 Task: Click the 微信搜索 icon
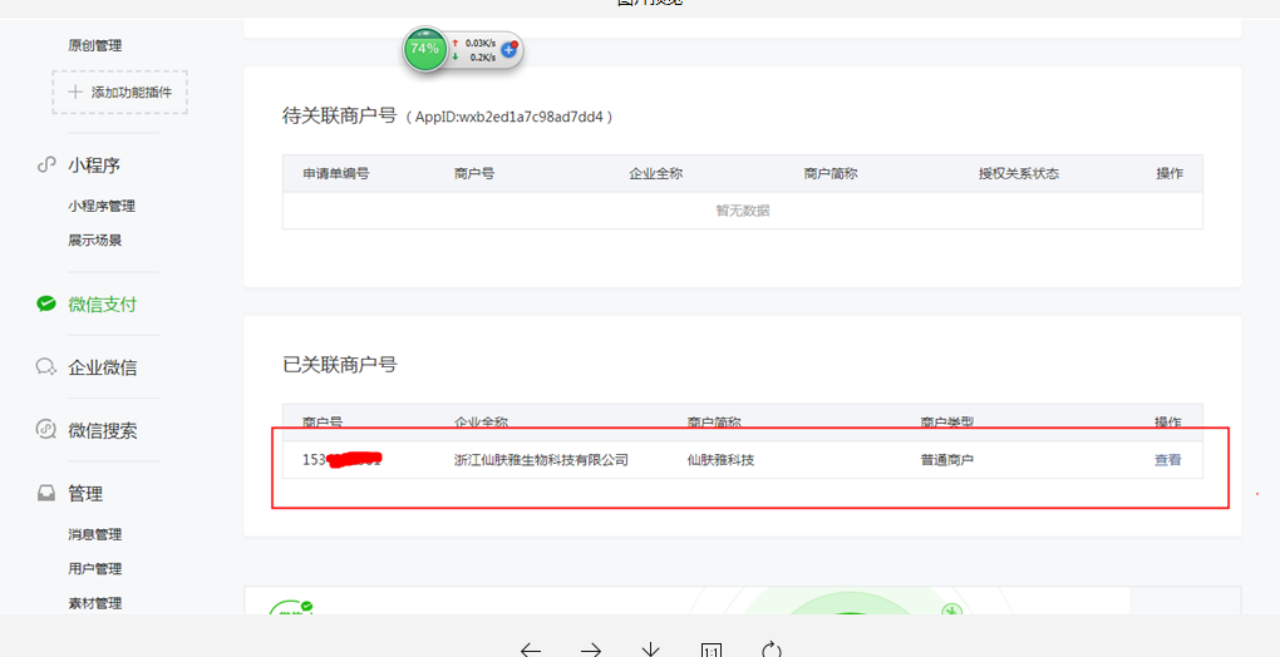pos(46,430)
